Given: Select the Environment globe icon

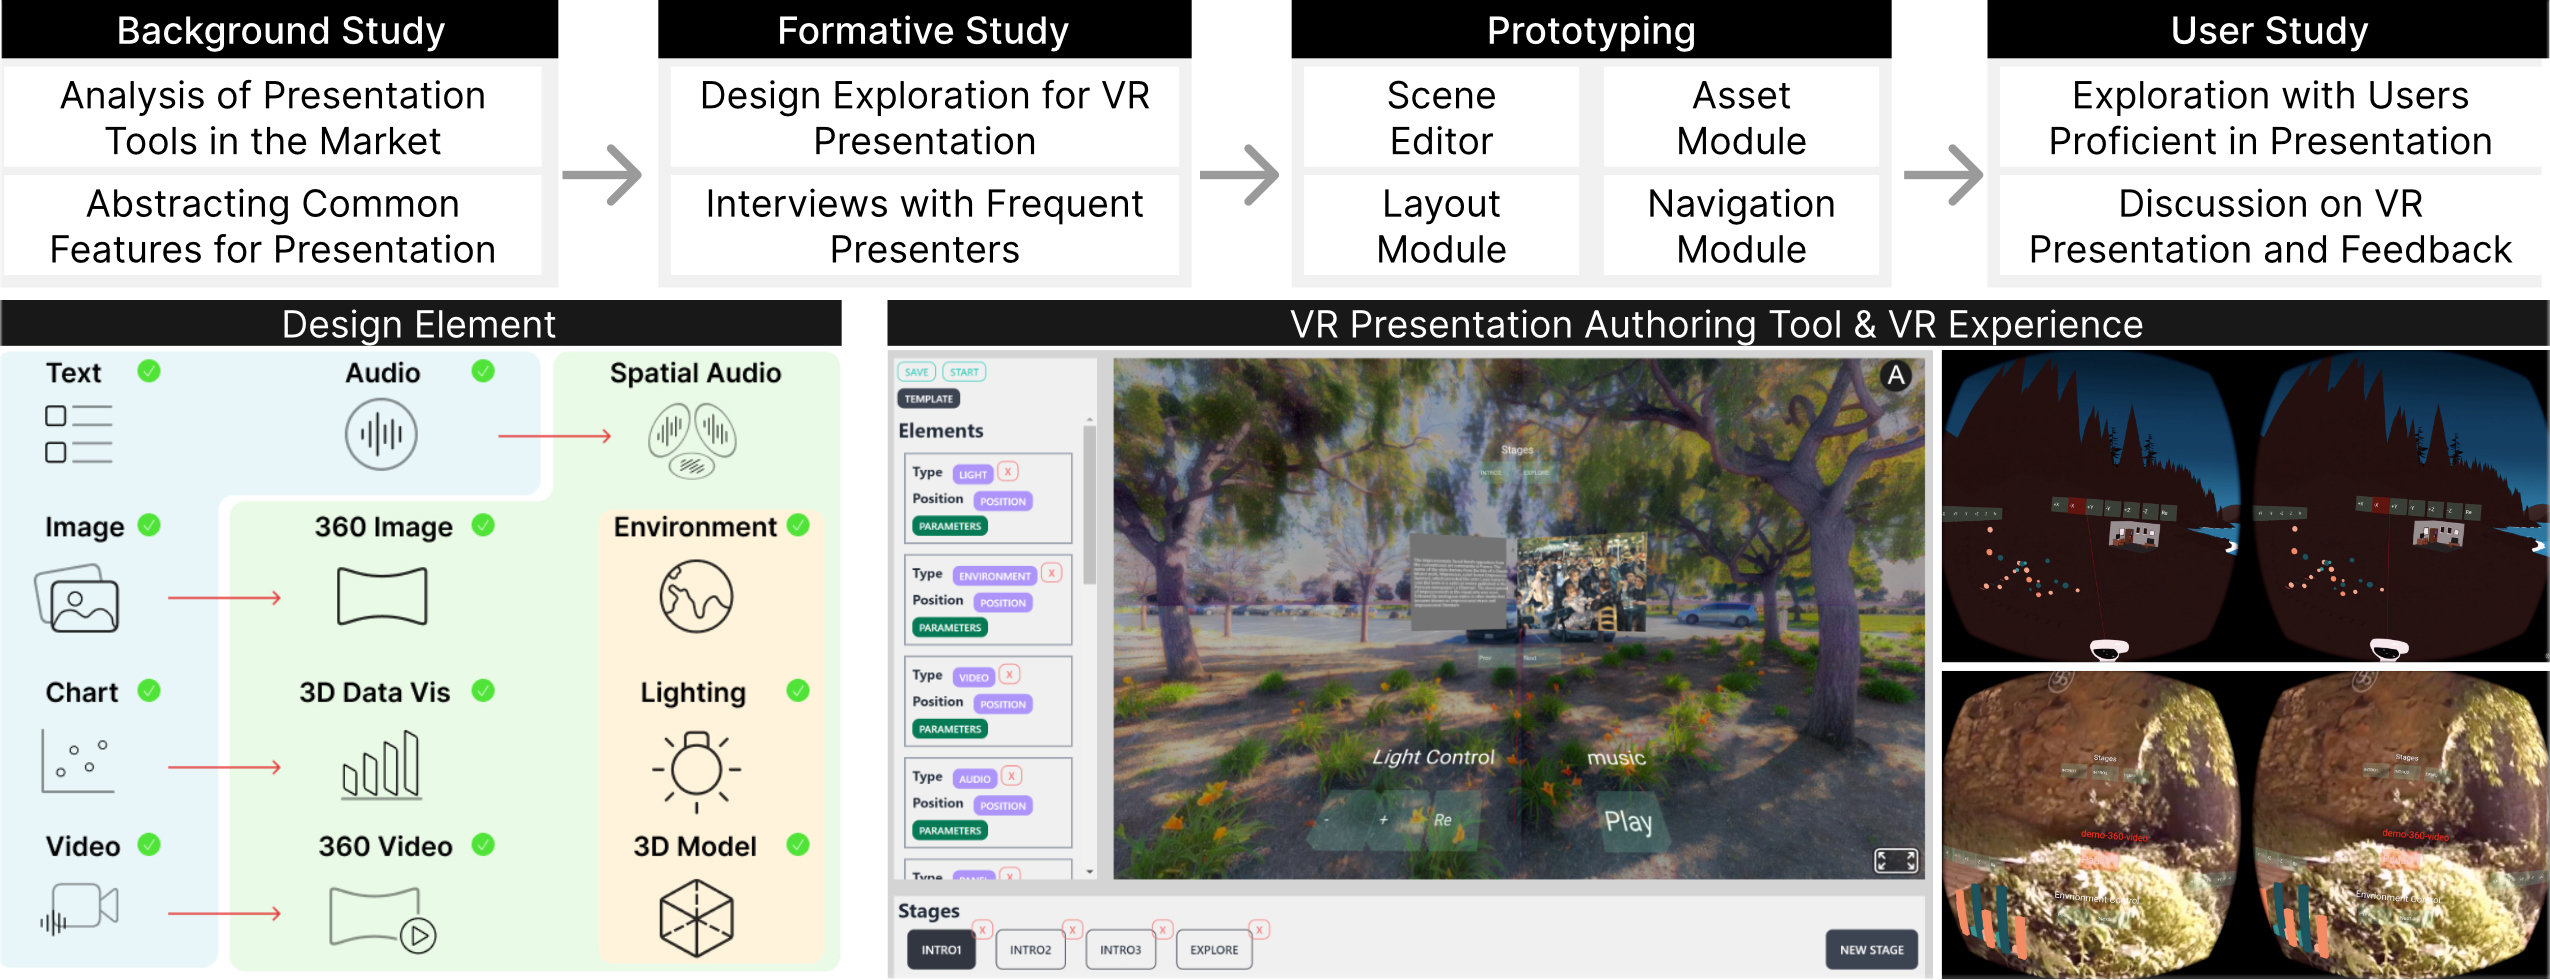Looking at the screenshot, I should [x=696, y=596].
